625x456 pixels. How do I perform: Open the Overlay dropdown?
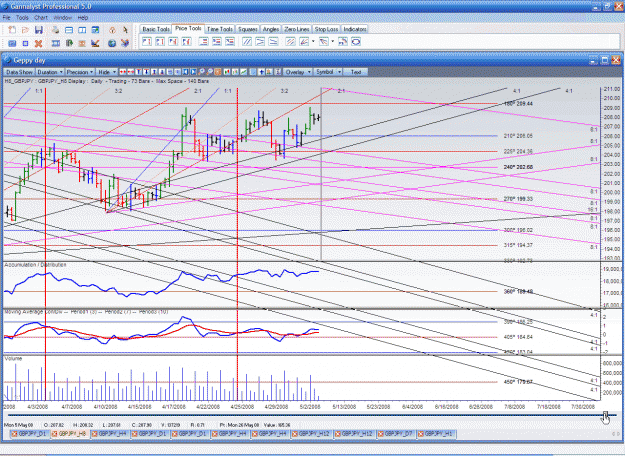[x=298, y=72]
